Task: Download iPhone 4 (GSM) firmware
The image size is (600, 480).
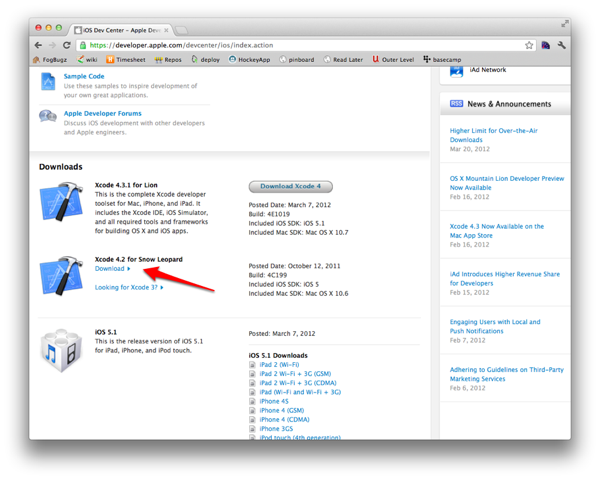Action: coord(282,411)
